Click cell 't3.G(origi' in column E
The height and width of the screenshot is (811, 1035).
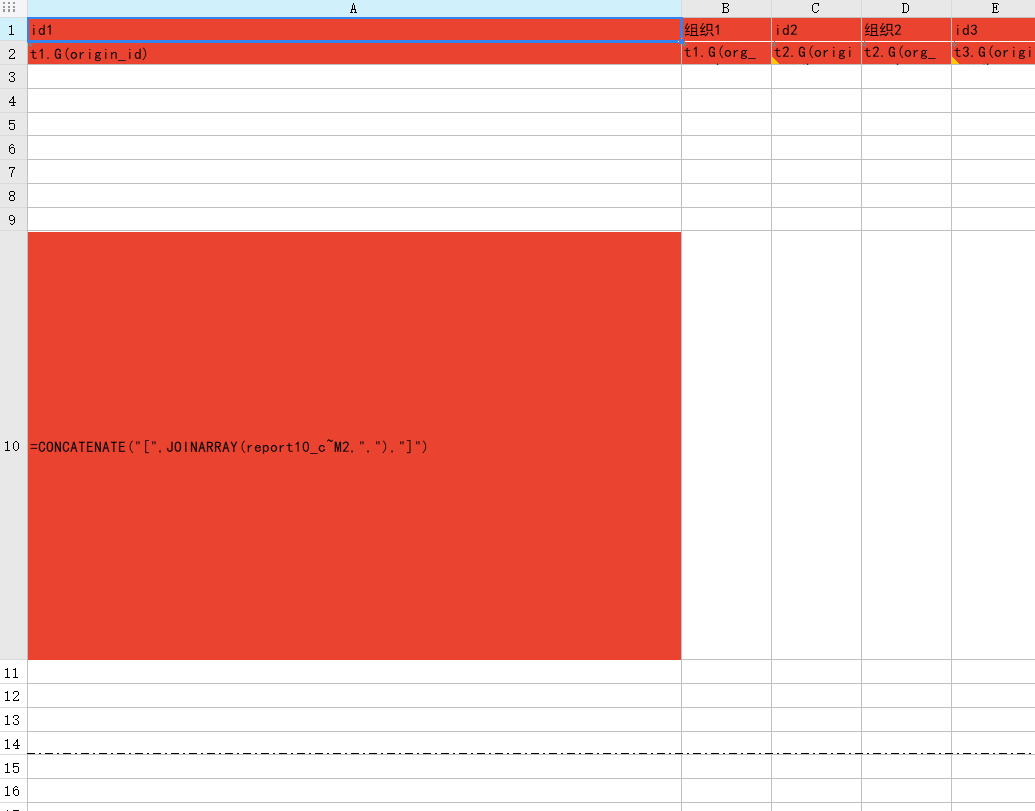pyautogui.click(x=993, y=53)
